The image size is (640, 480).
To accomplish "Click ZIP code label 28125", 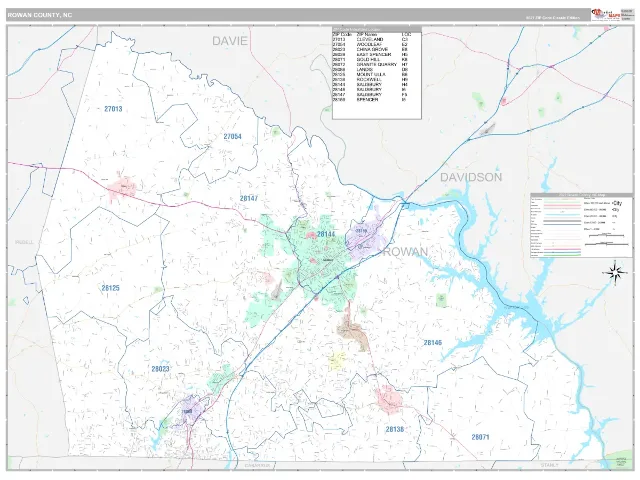I will pyautogui.click(x=110, y=288).
